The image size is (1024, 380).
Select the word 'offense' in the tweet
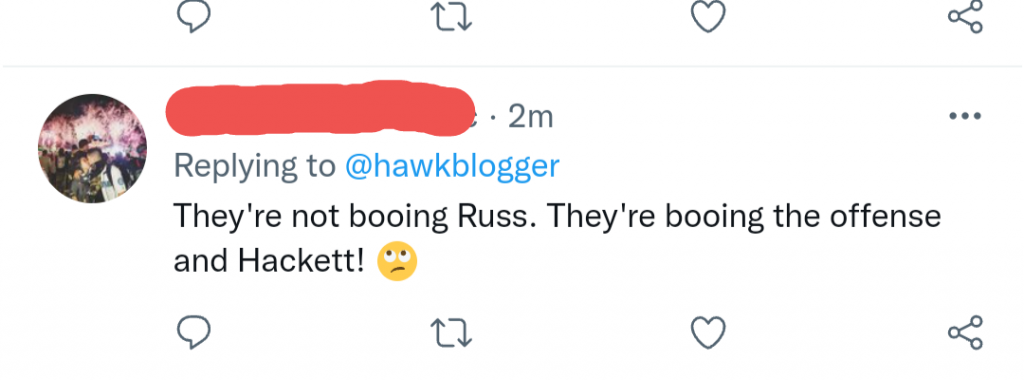pos(885,216)
